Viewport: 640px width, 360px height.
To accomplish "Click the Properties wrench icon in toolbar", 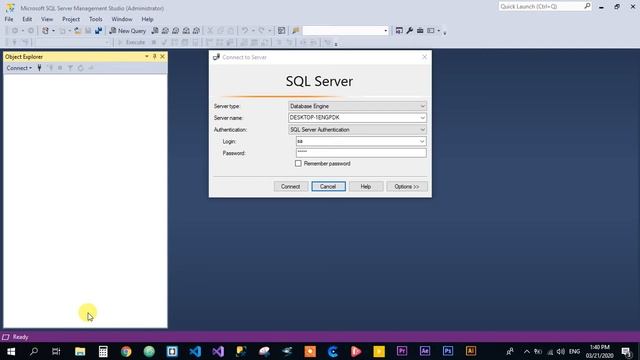I will [409, 31].
